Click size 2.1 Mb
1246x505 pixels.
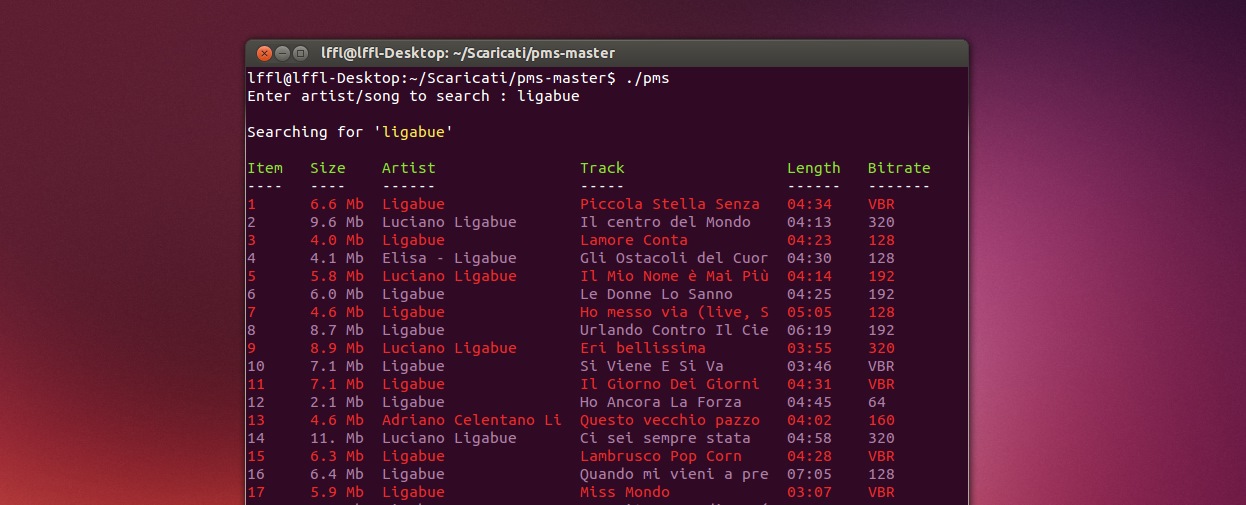pos(337,402)
